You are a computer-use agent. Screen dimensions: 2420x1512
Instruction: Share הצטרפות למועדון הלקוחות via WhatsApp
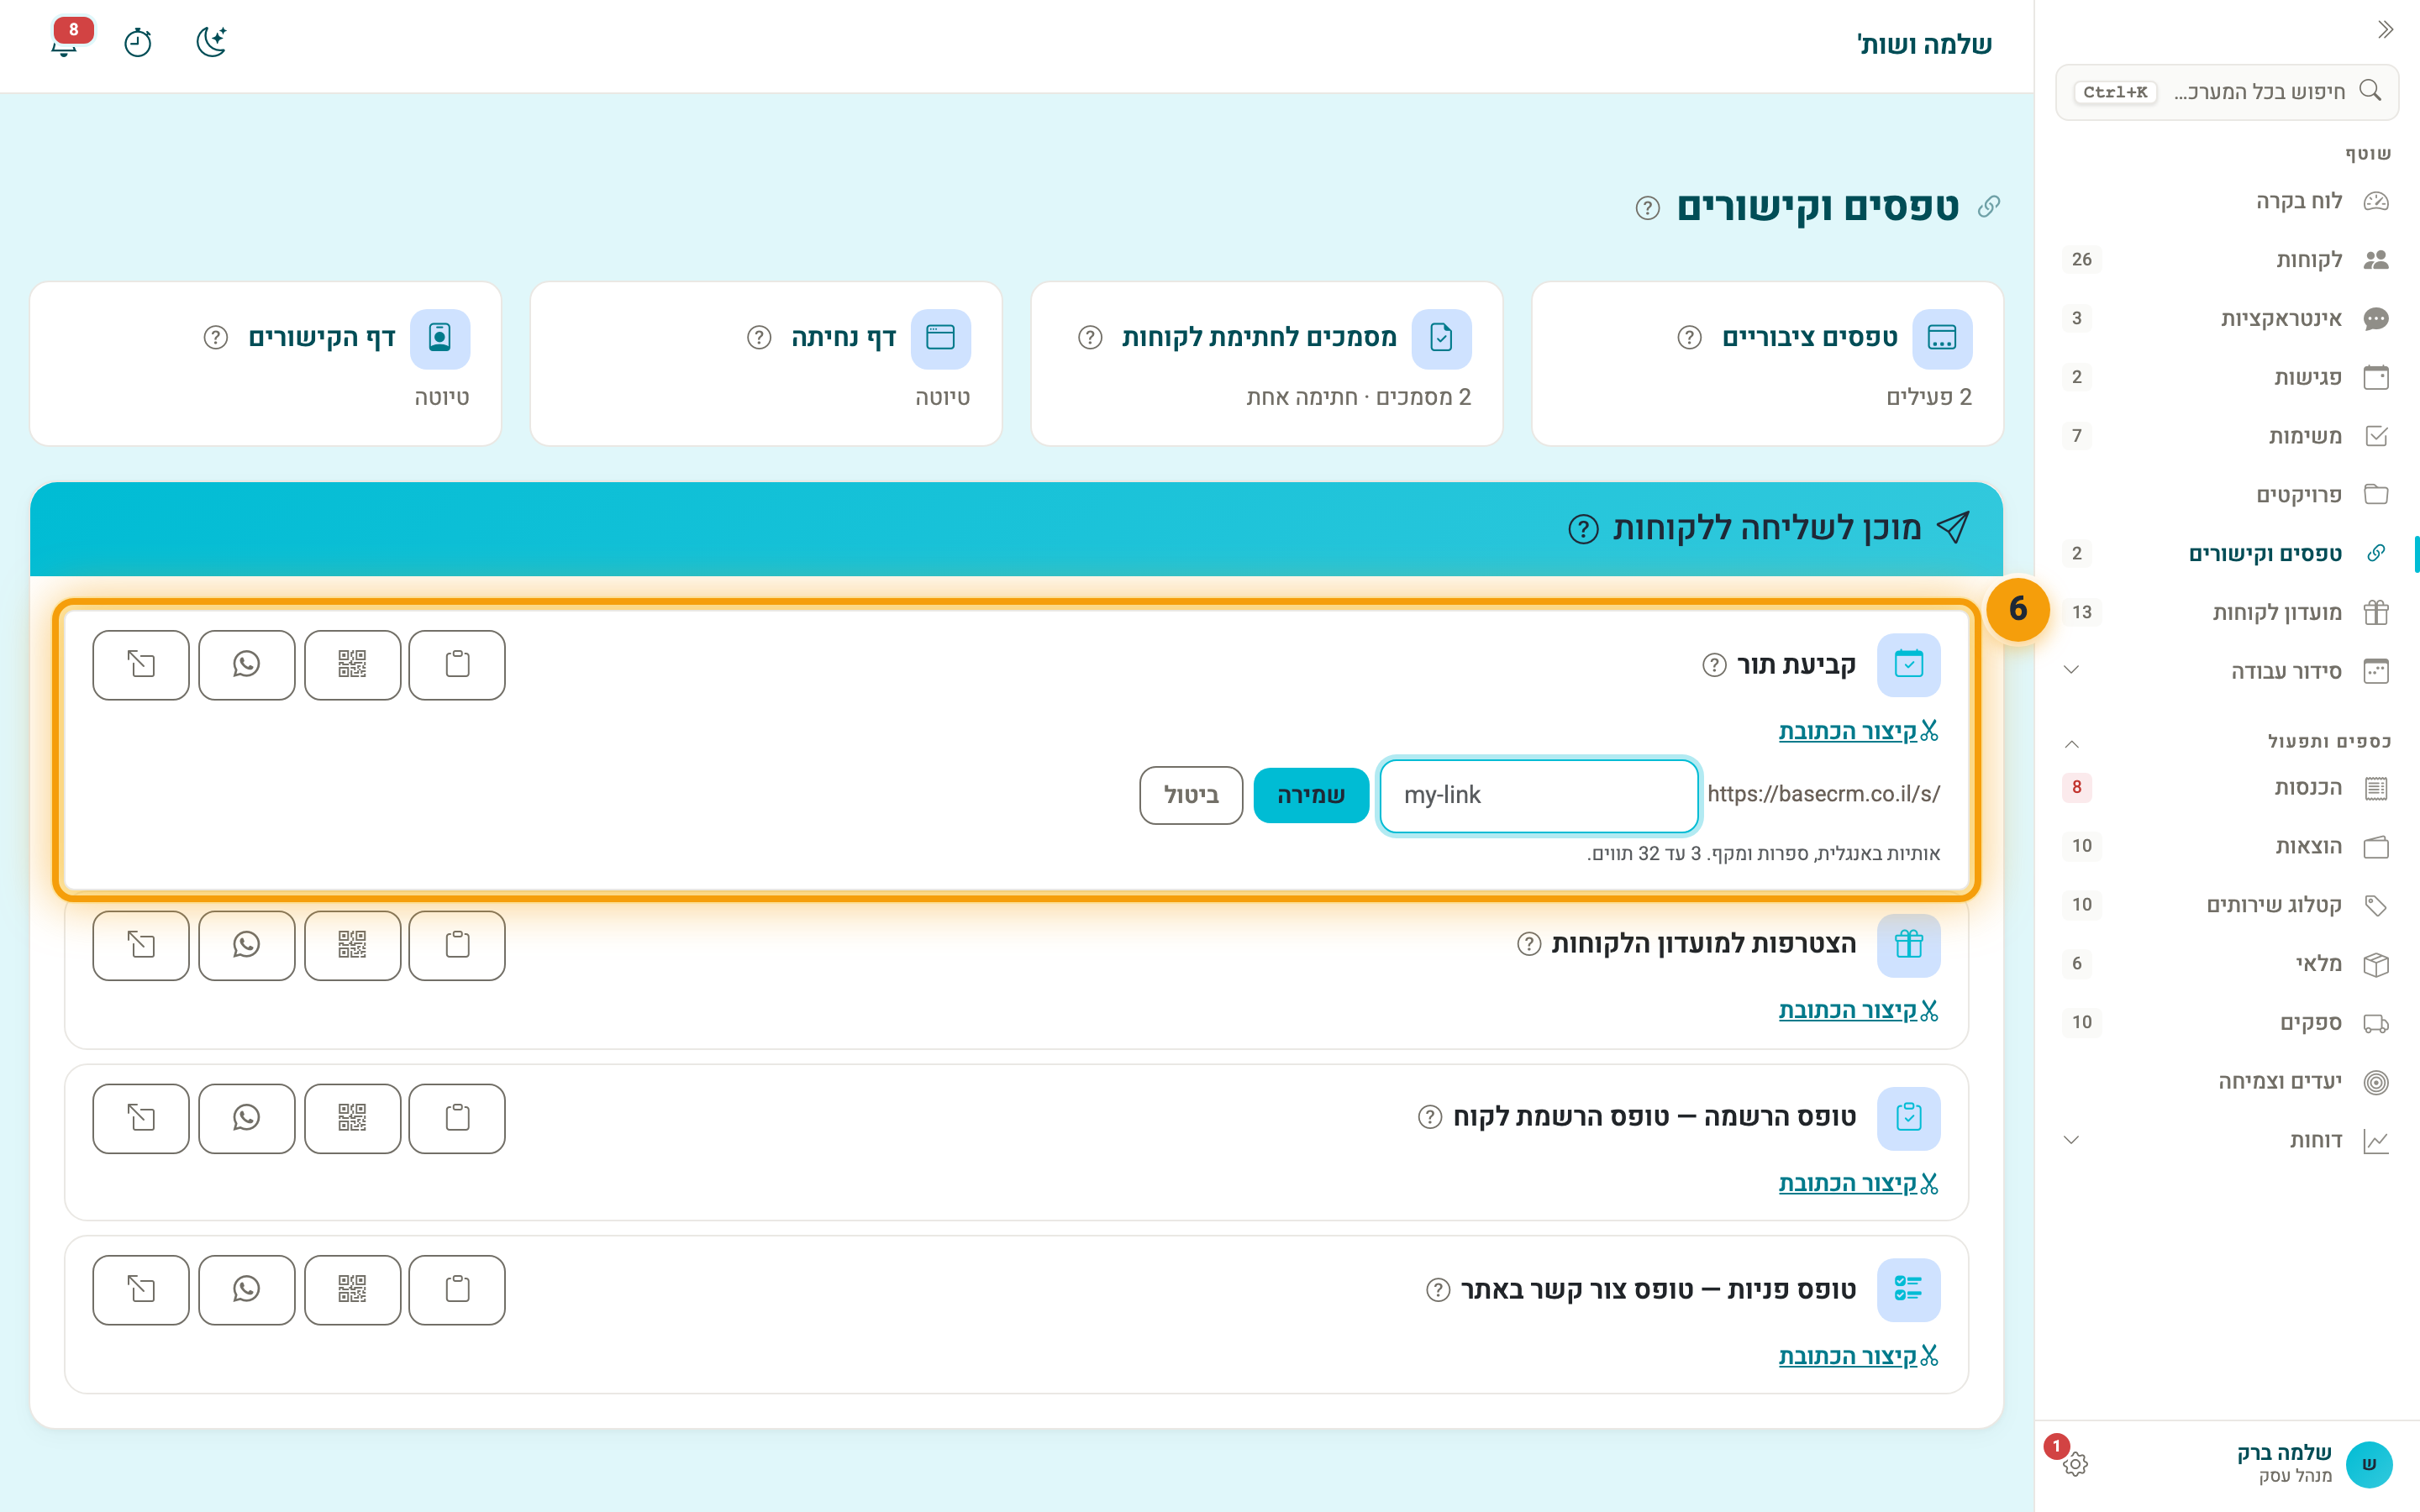pos(246,945)
